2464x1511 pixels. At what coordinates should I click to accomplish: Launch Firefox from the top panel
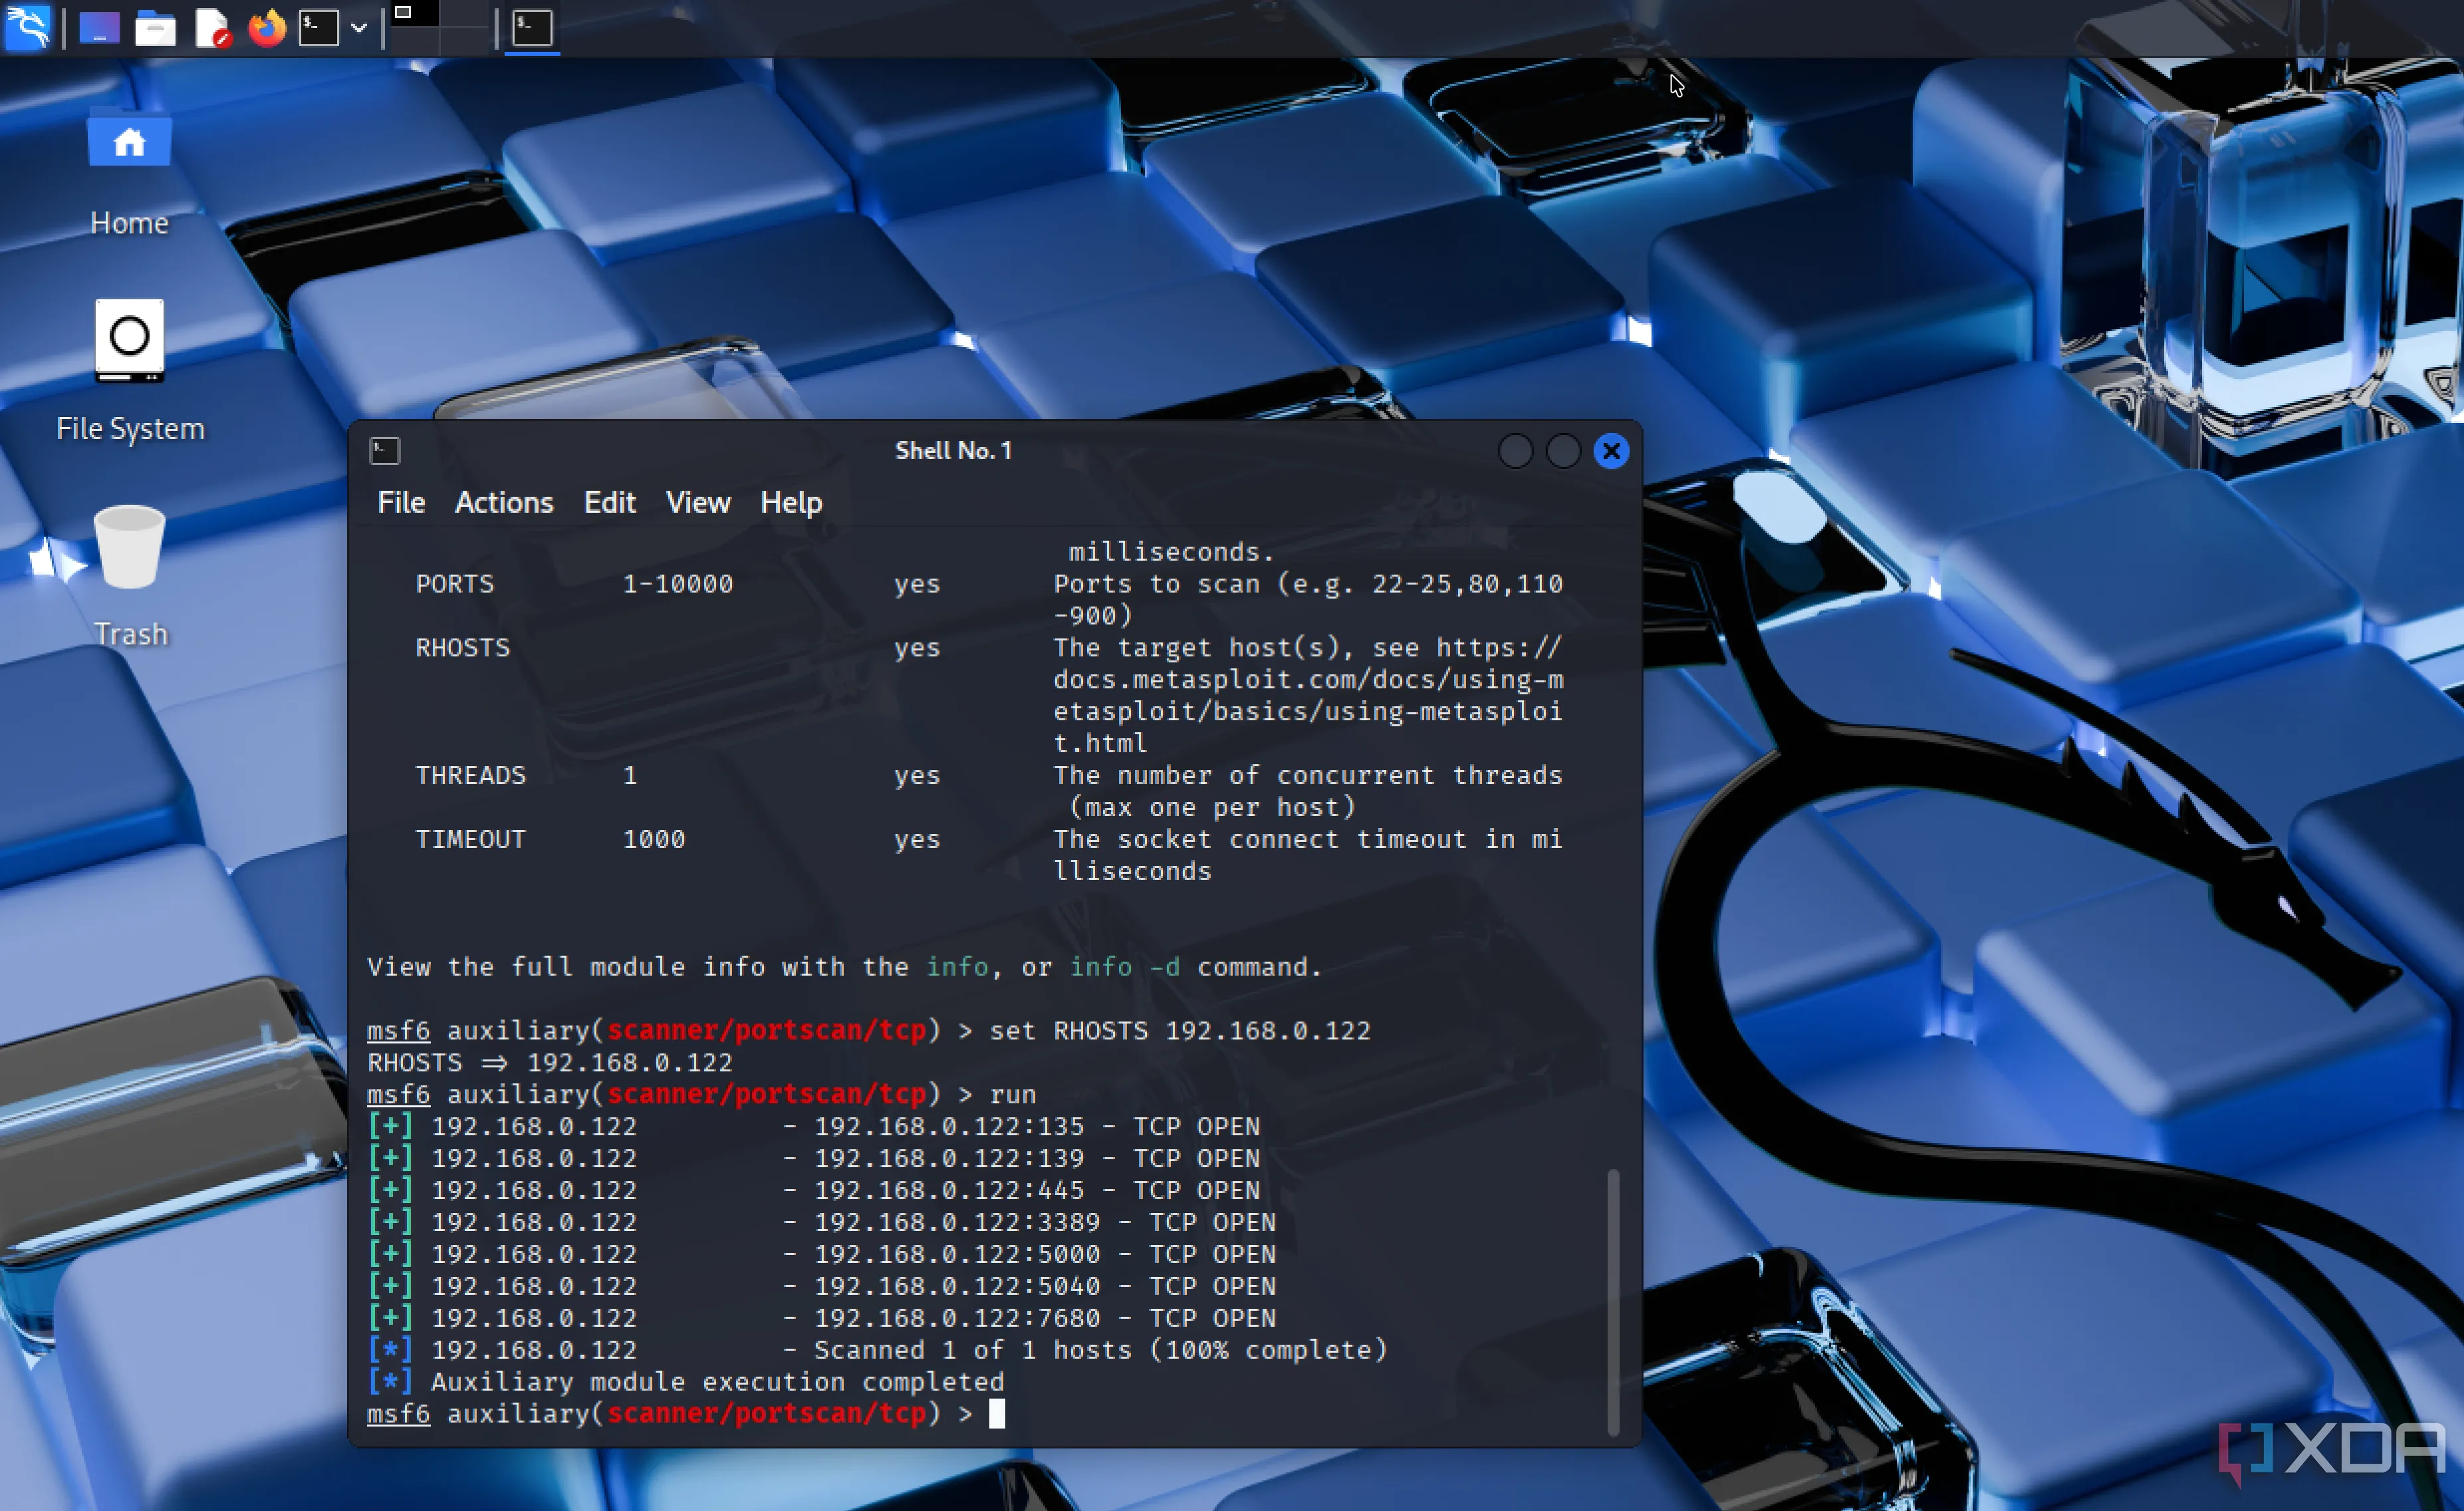[266, 27]
